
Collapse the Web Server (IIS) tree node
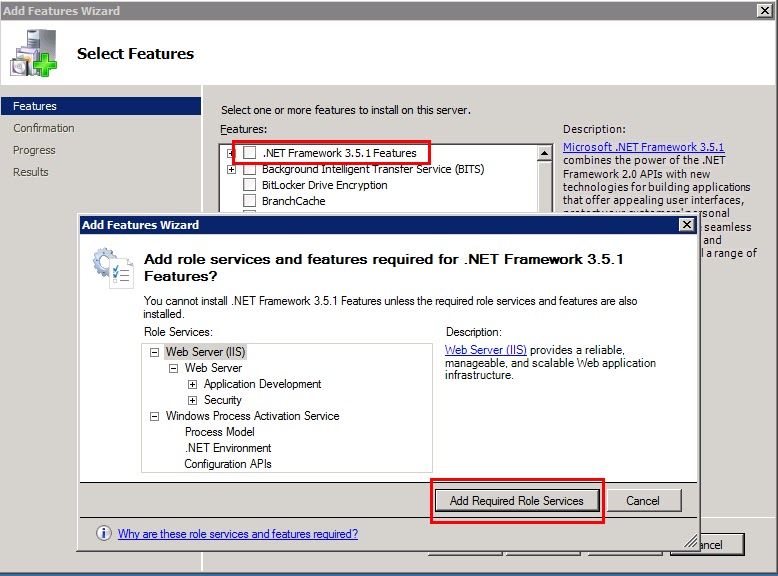click(155, 352)
